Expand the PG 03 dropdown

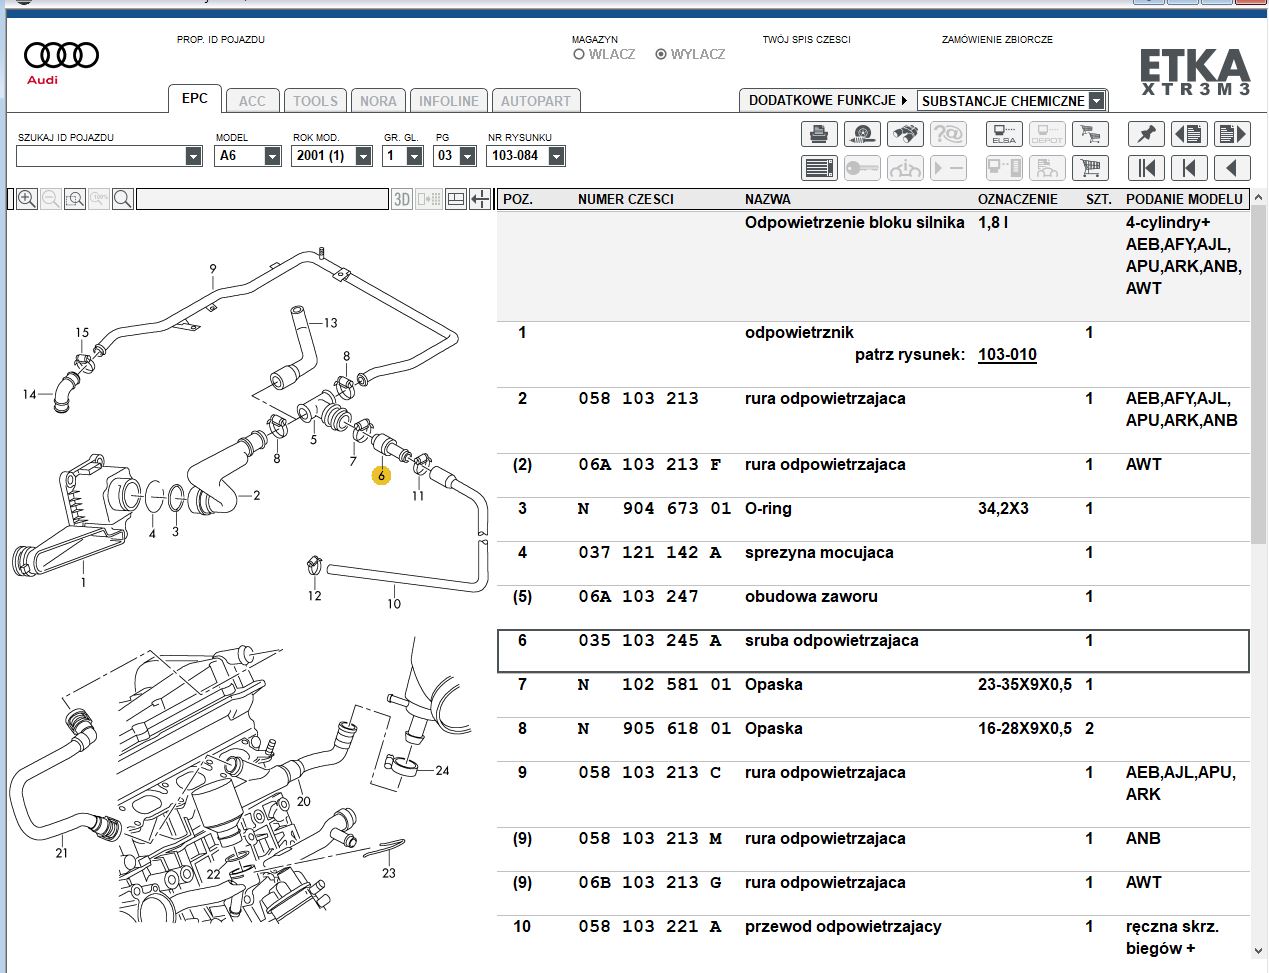pyautogui.click(x=467, y=156)
